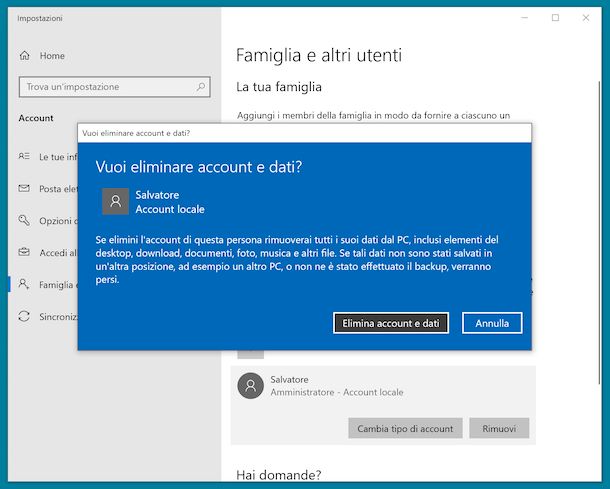This screenshot has width=610, height=489.
Task: Click dialog title bar Vuoi eliminare account e dati?
Action: 305,133
